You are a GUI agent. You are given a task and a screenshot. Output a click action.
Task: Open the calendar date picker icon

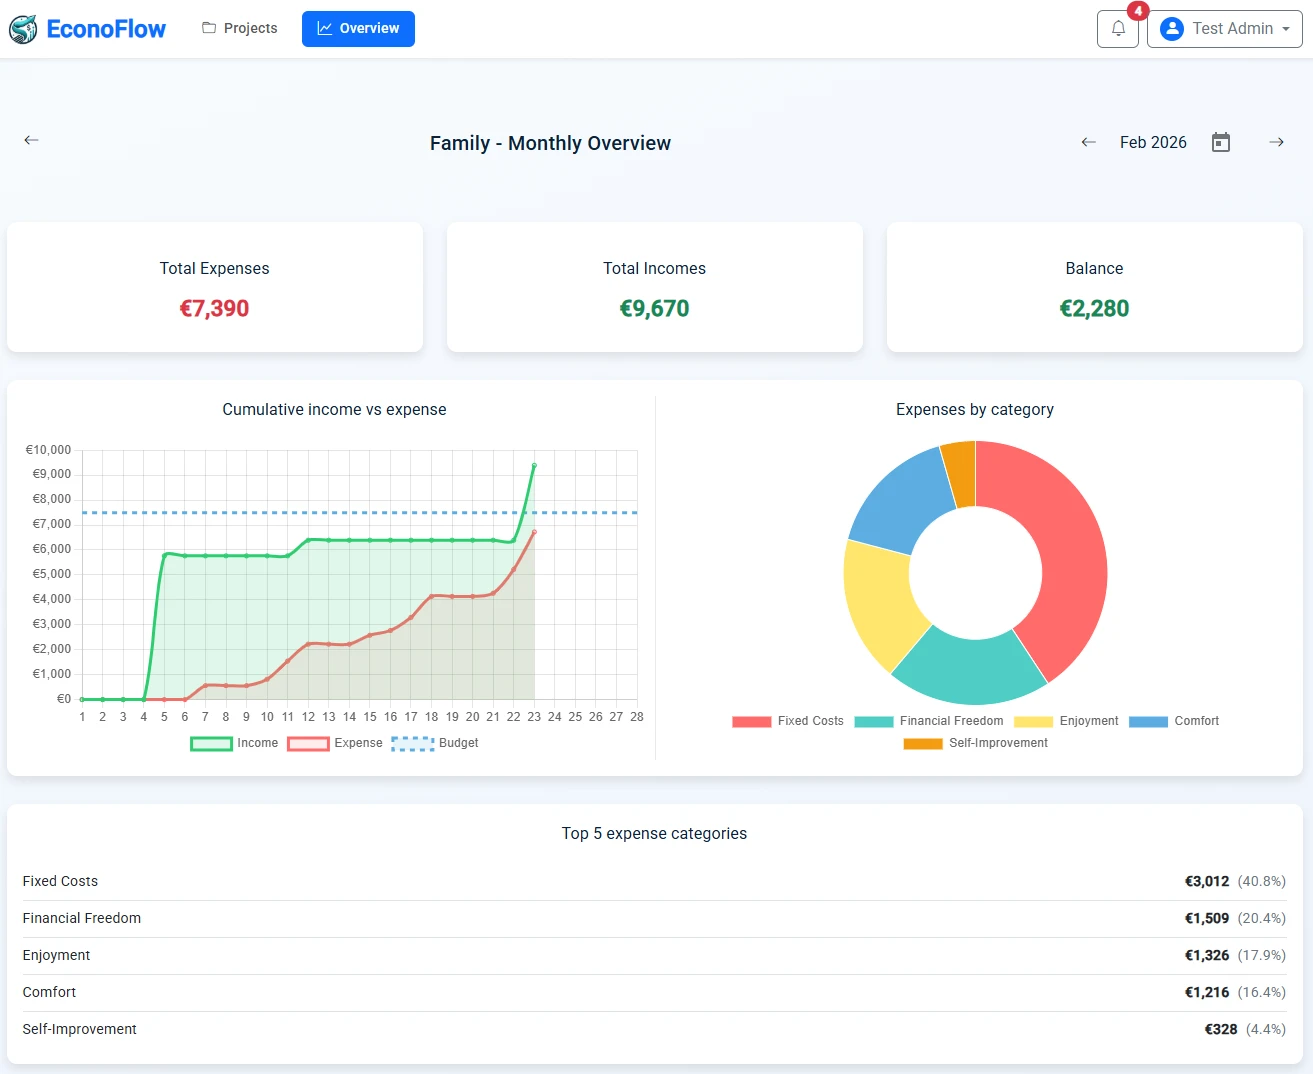(x=1220, y=142)
